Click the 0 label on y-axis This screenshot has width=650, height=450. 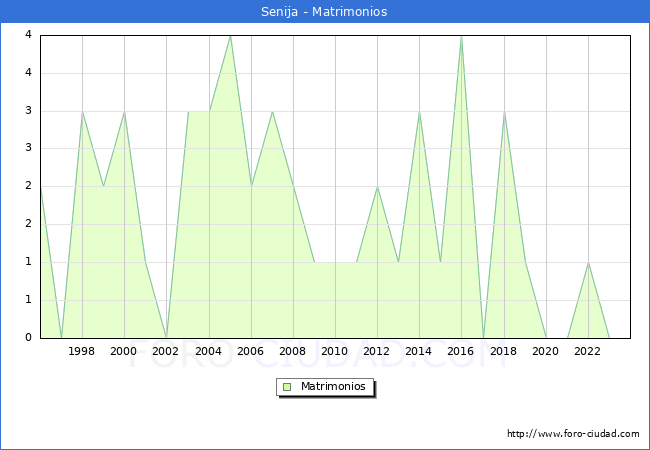click(28, 338)
